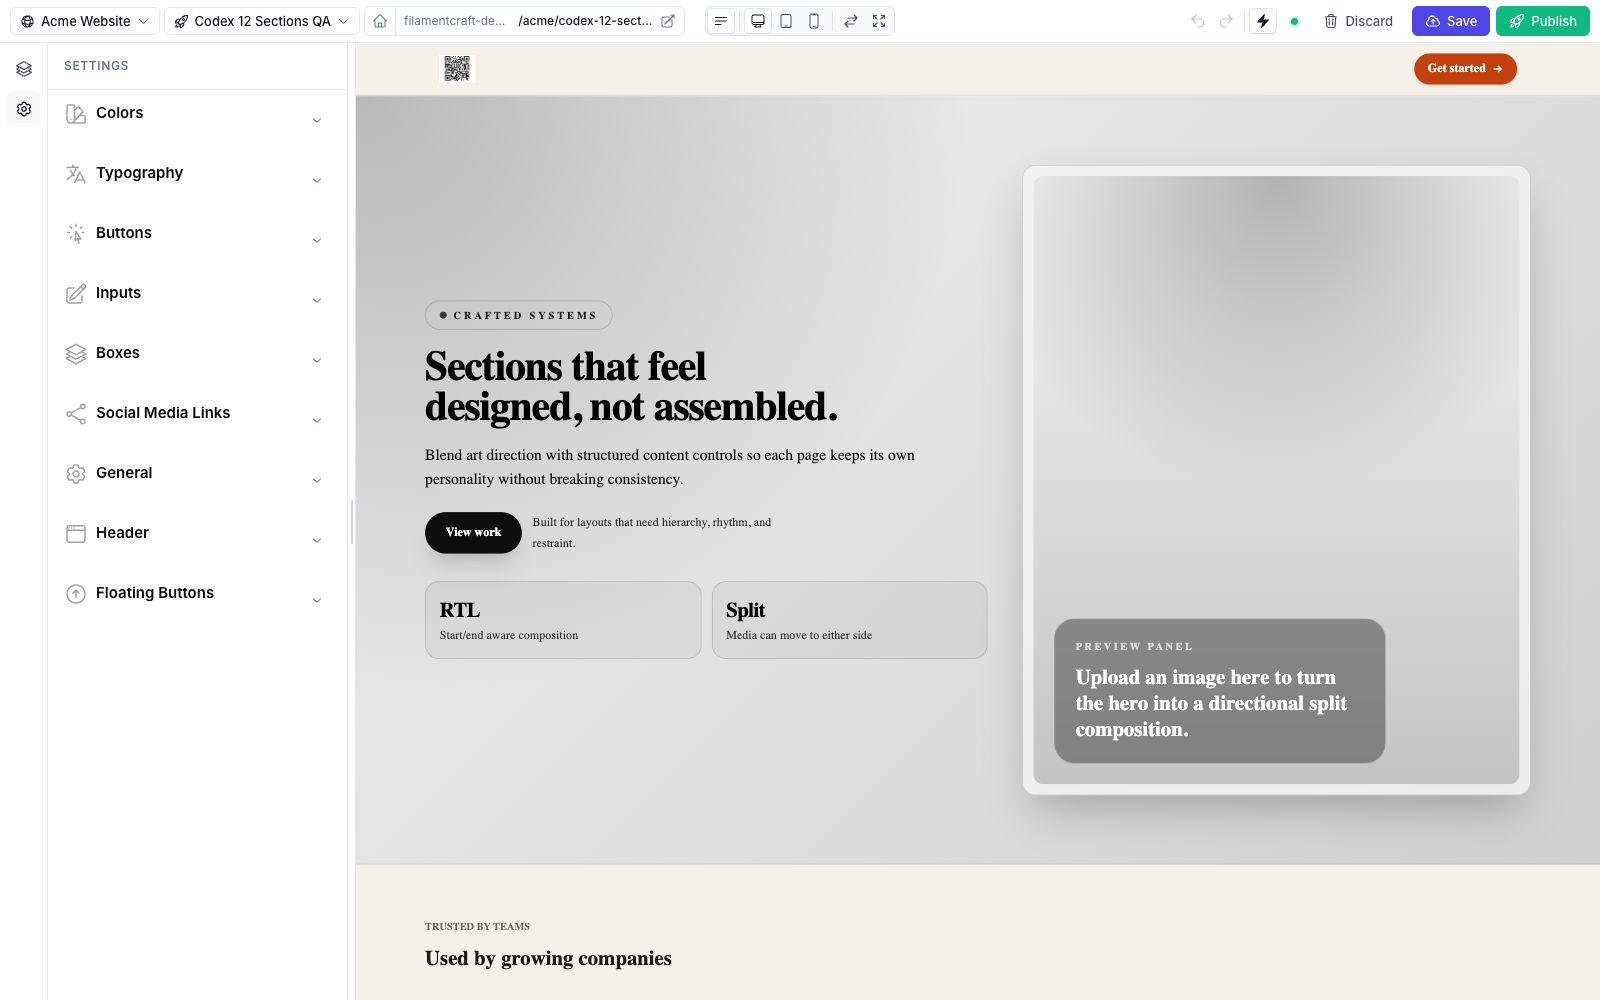
Task: Switch to tablet preview mode
Action: click(786, 21)
